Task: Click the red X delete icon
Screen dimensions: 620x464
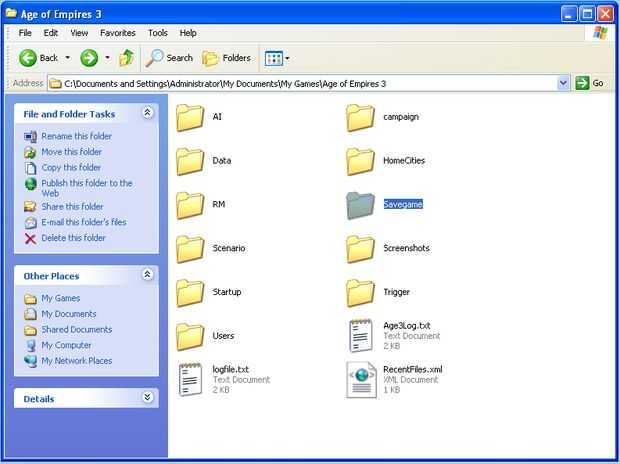Action: (30, 239)
